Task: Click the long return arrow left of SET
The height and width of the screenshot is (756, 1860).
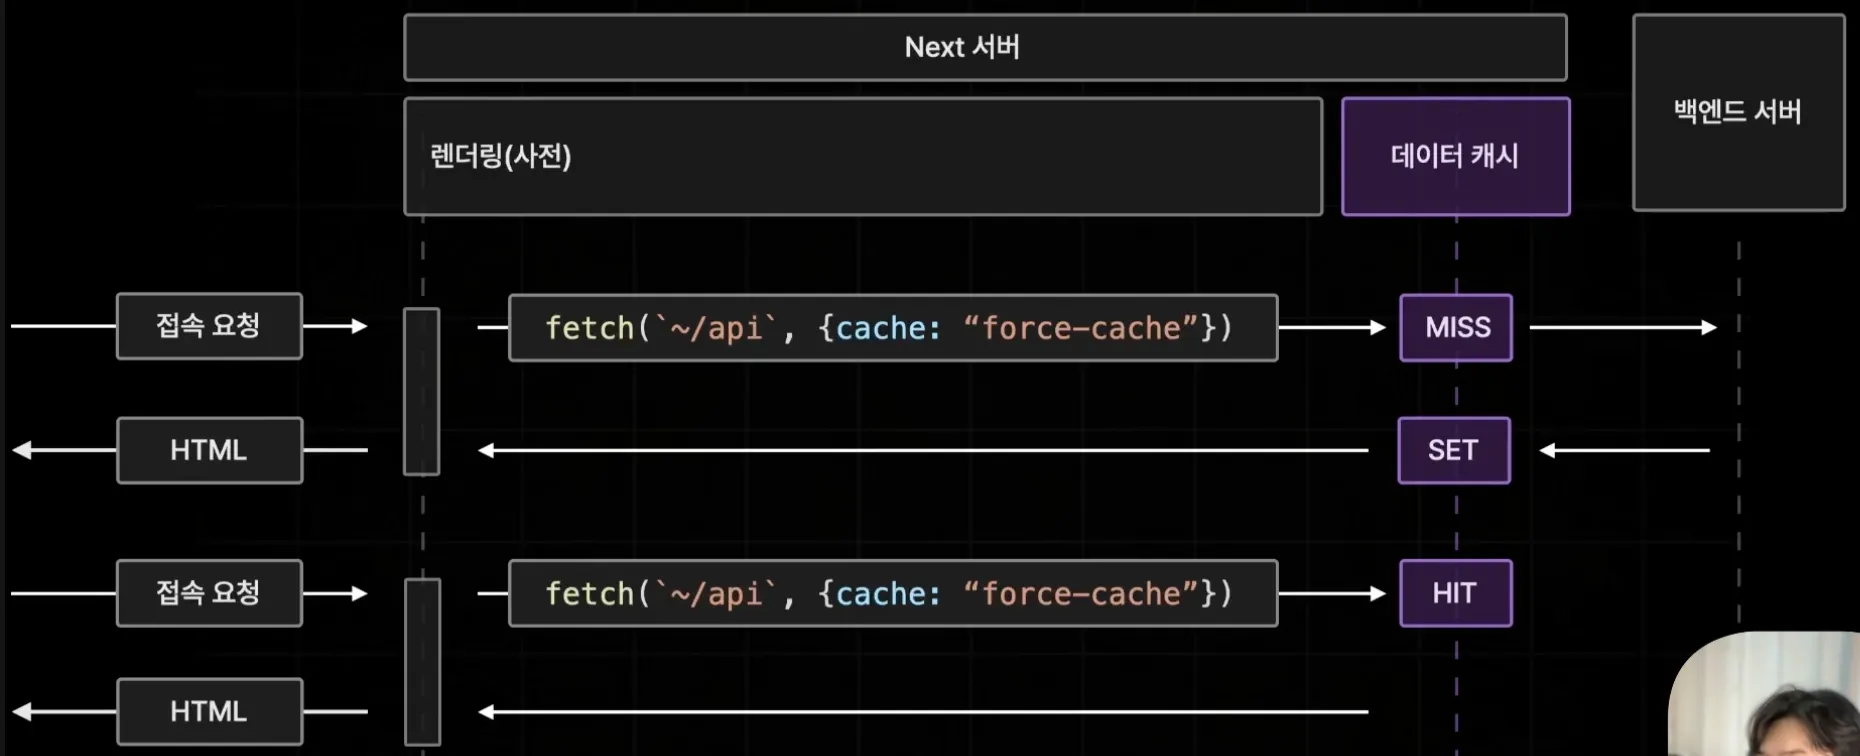Action: (923, 451)
